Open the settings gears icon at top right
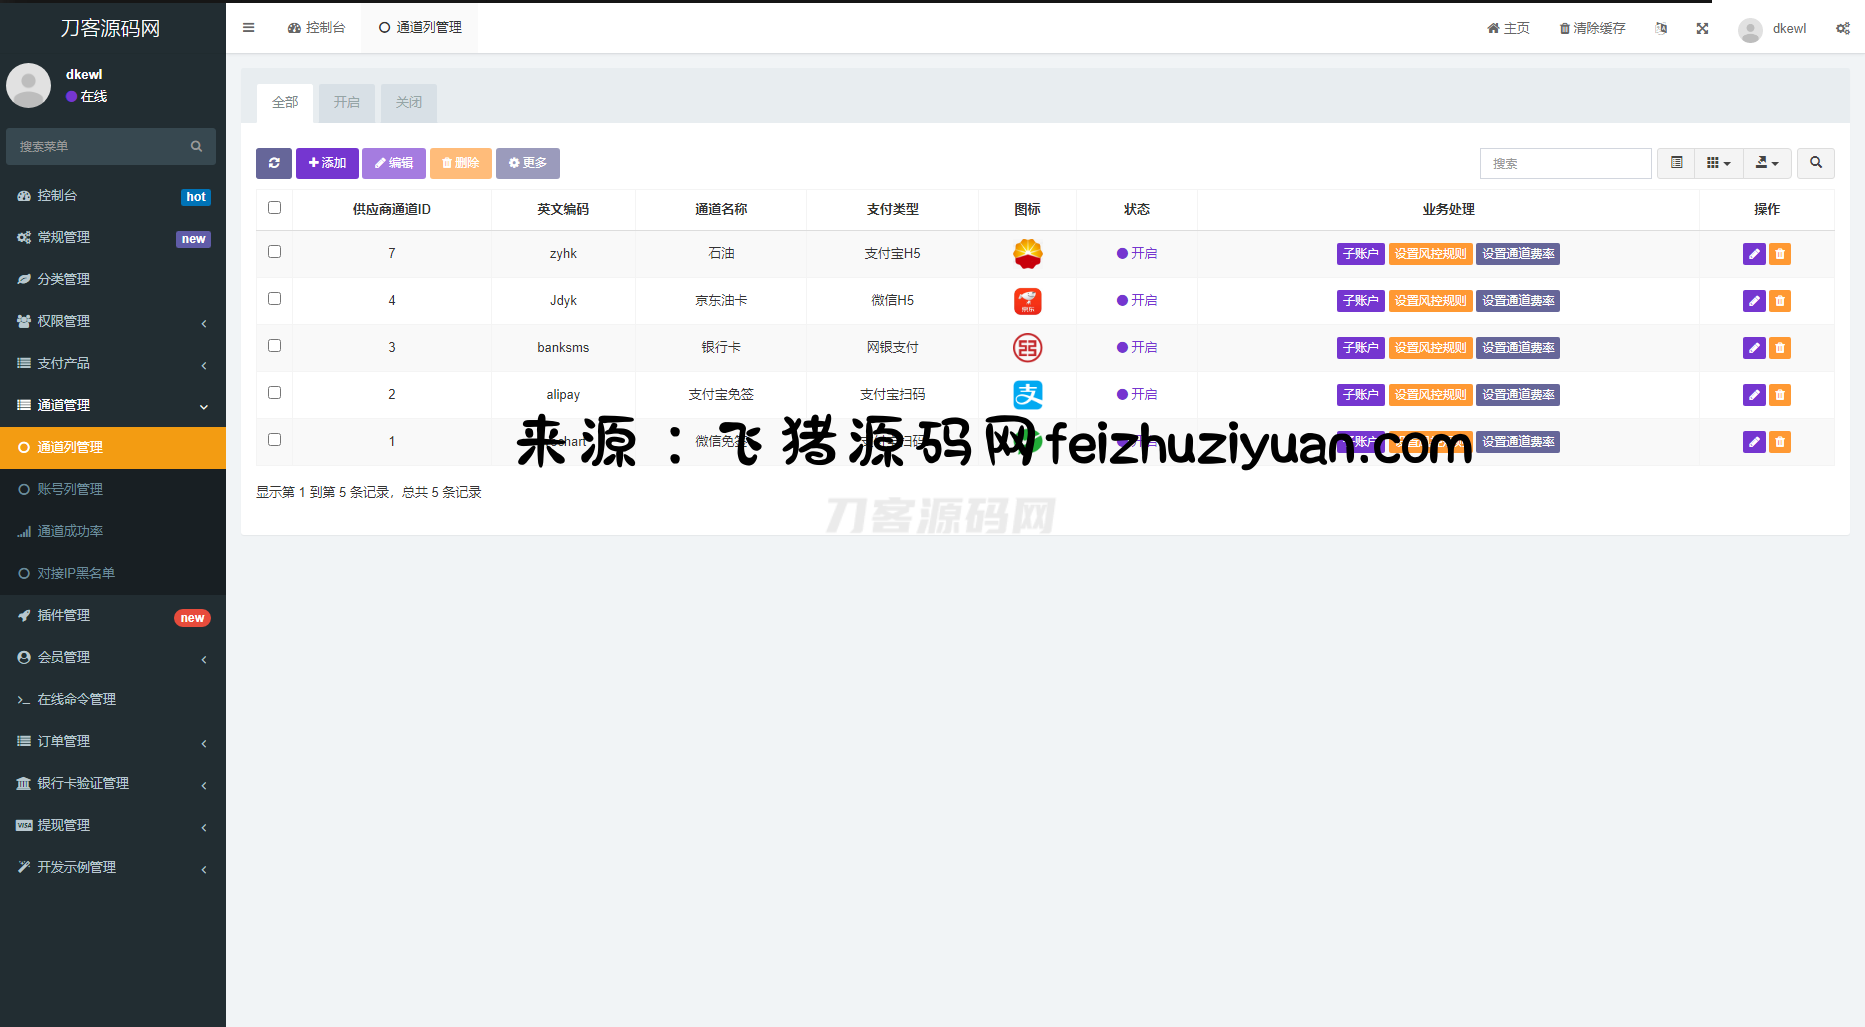Viewport: 1865px width, 1027px height. tap(1842, 28)
